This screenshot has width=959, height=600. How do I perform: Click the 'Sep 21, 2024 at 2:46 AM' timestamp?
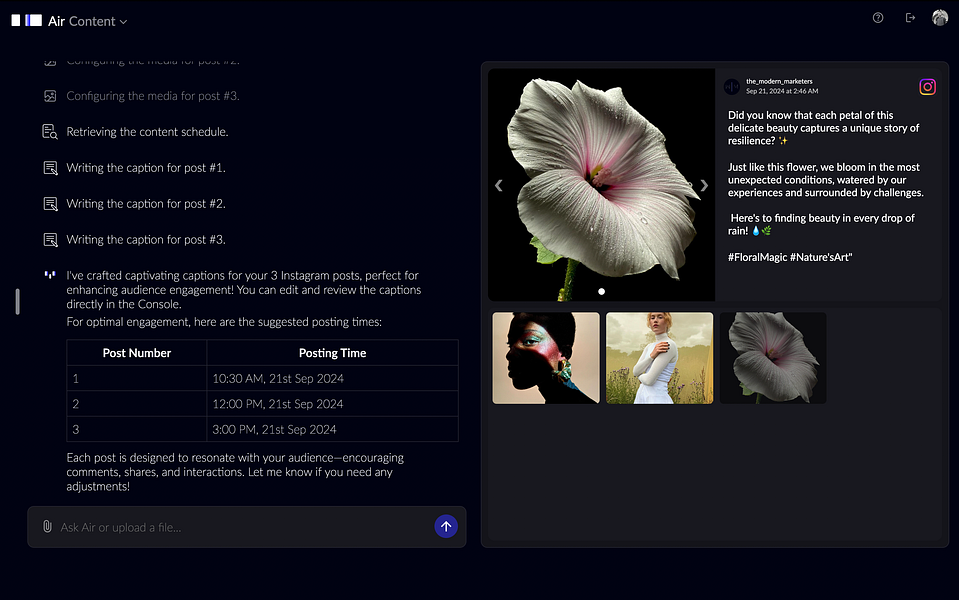pos(782,91)
